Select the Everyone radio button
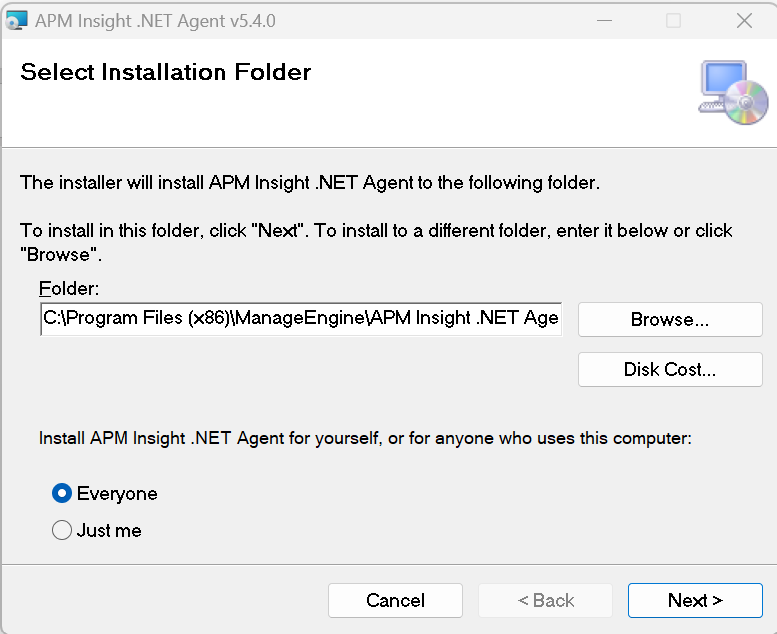Screen dimensions: 777x634 (62, 493)
